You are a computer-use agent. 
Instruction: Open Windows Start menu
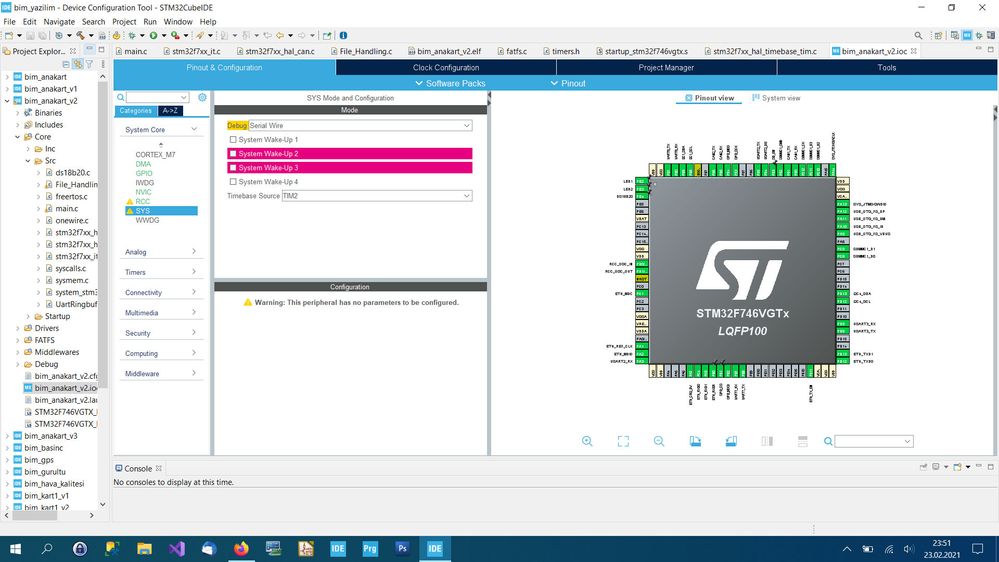click(15, 549)
